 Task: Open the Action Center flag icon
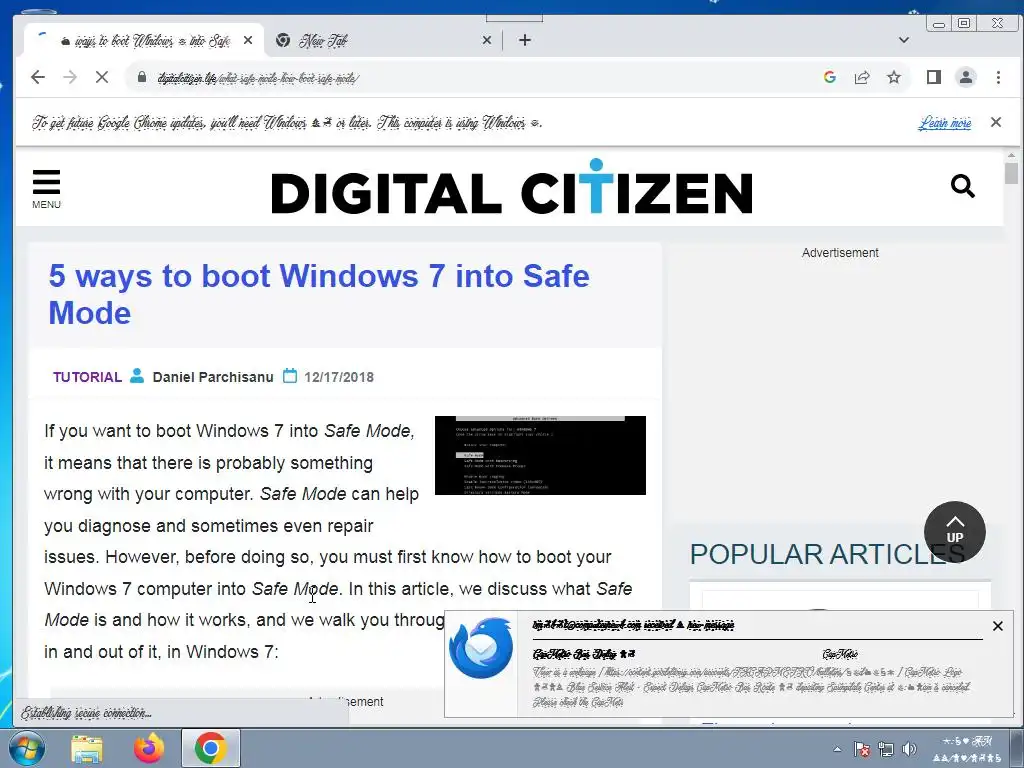[861, 749]
